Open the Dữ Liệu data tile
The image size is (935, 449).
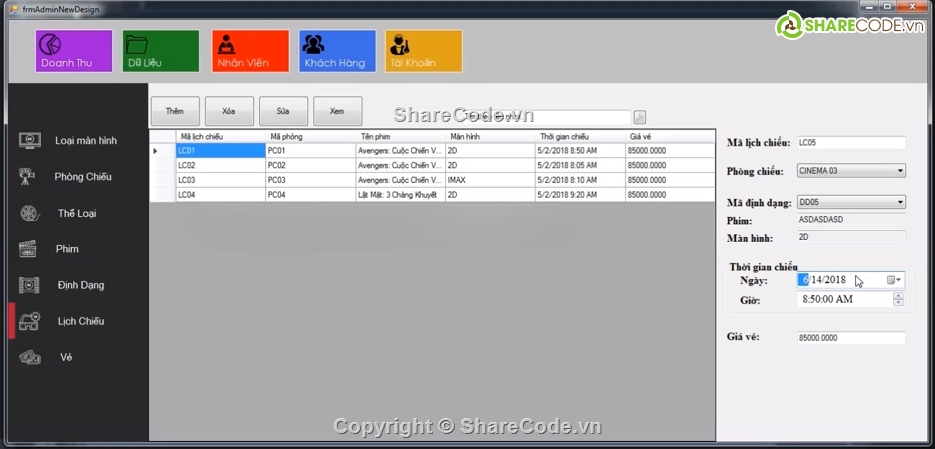click(x=161, y=51)
